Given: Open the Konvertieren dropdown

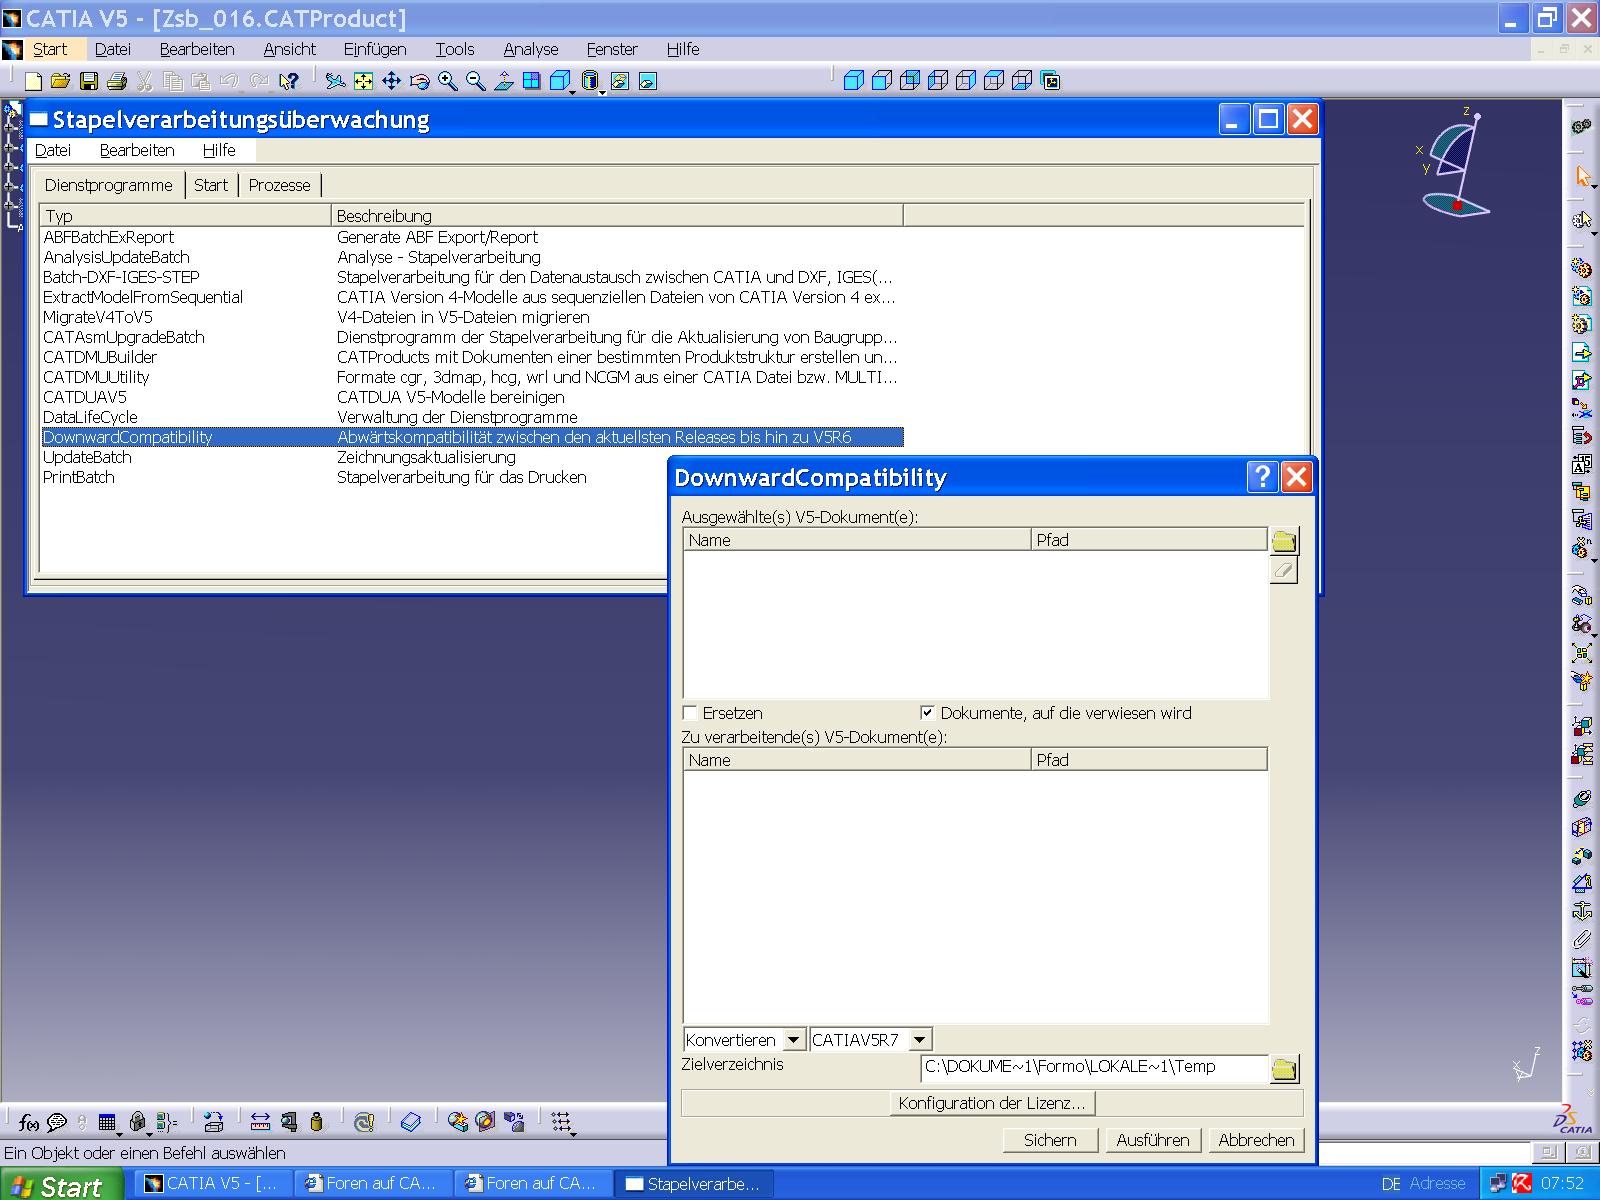Looking at the screenshot, I should coord(793,1040).
